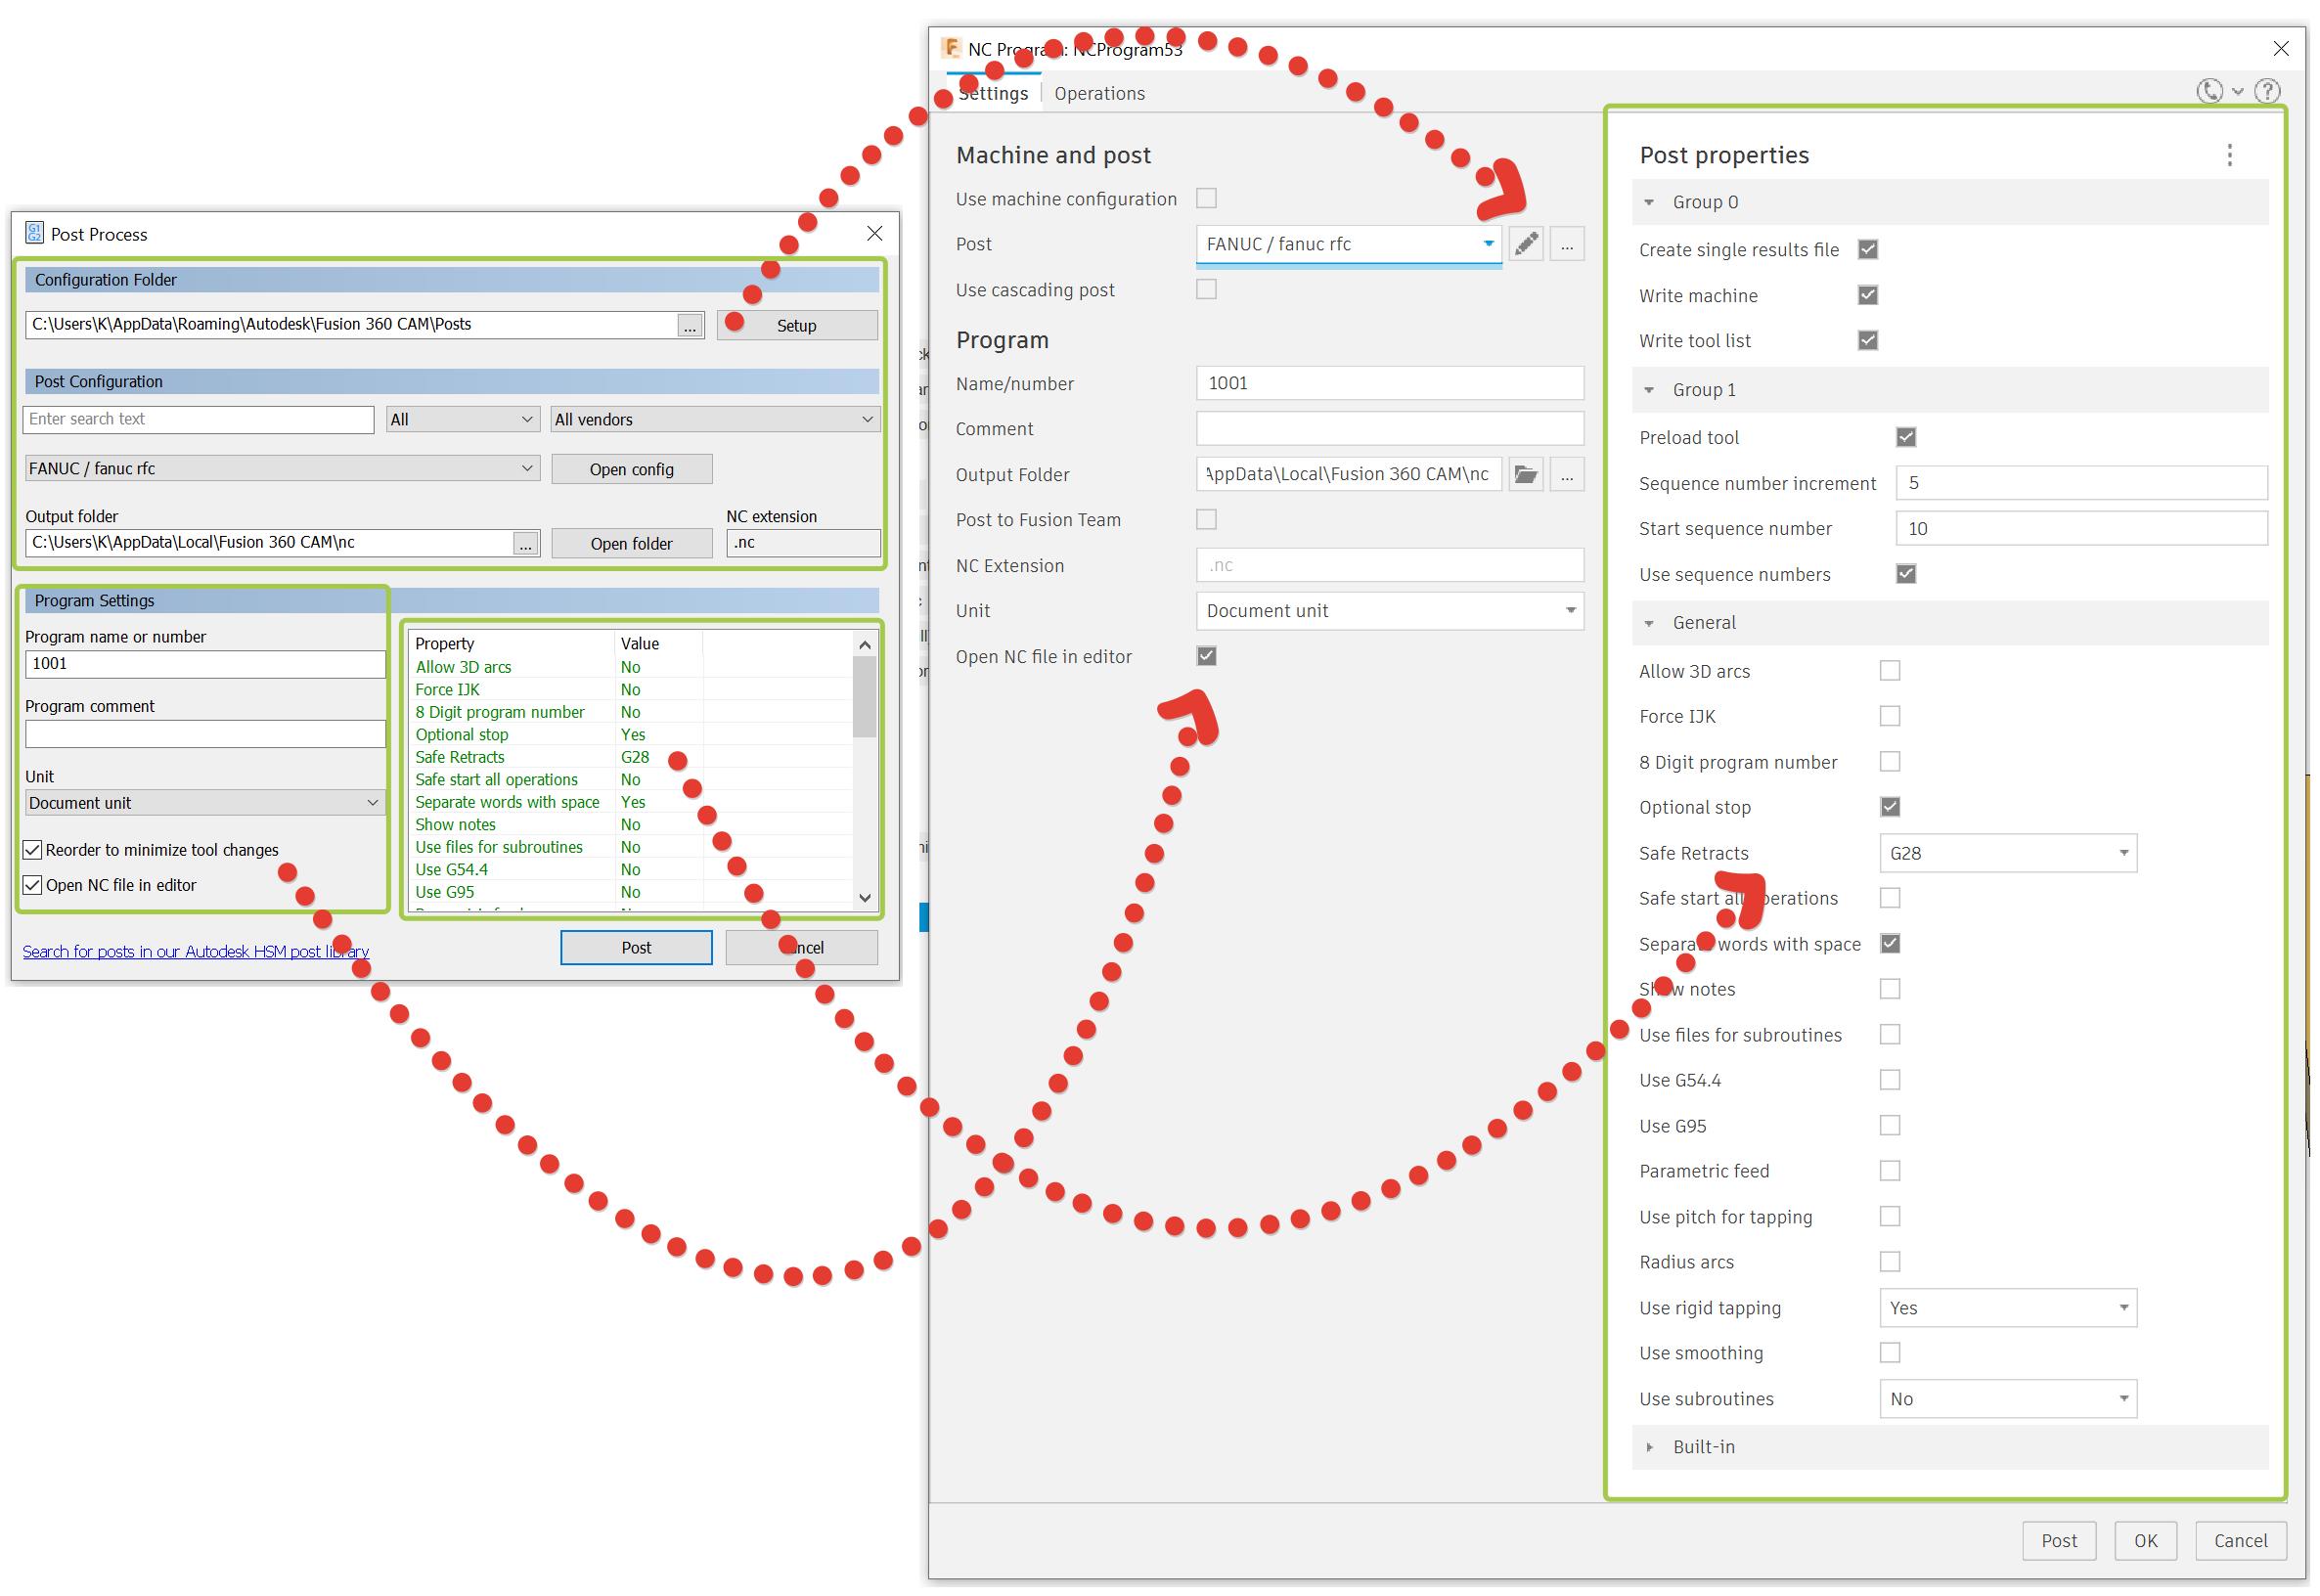This screenshot has height=1596, width=2320.
Task: Click the Start sequence number field
Action: coord(2080,529)
